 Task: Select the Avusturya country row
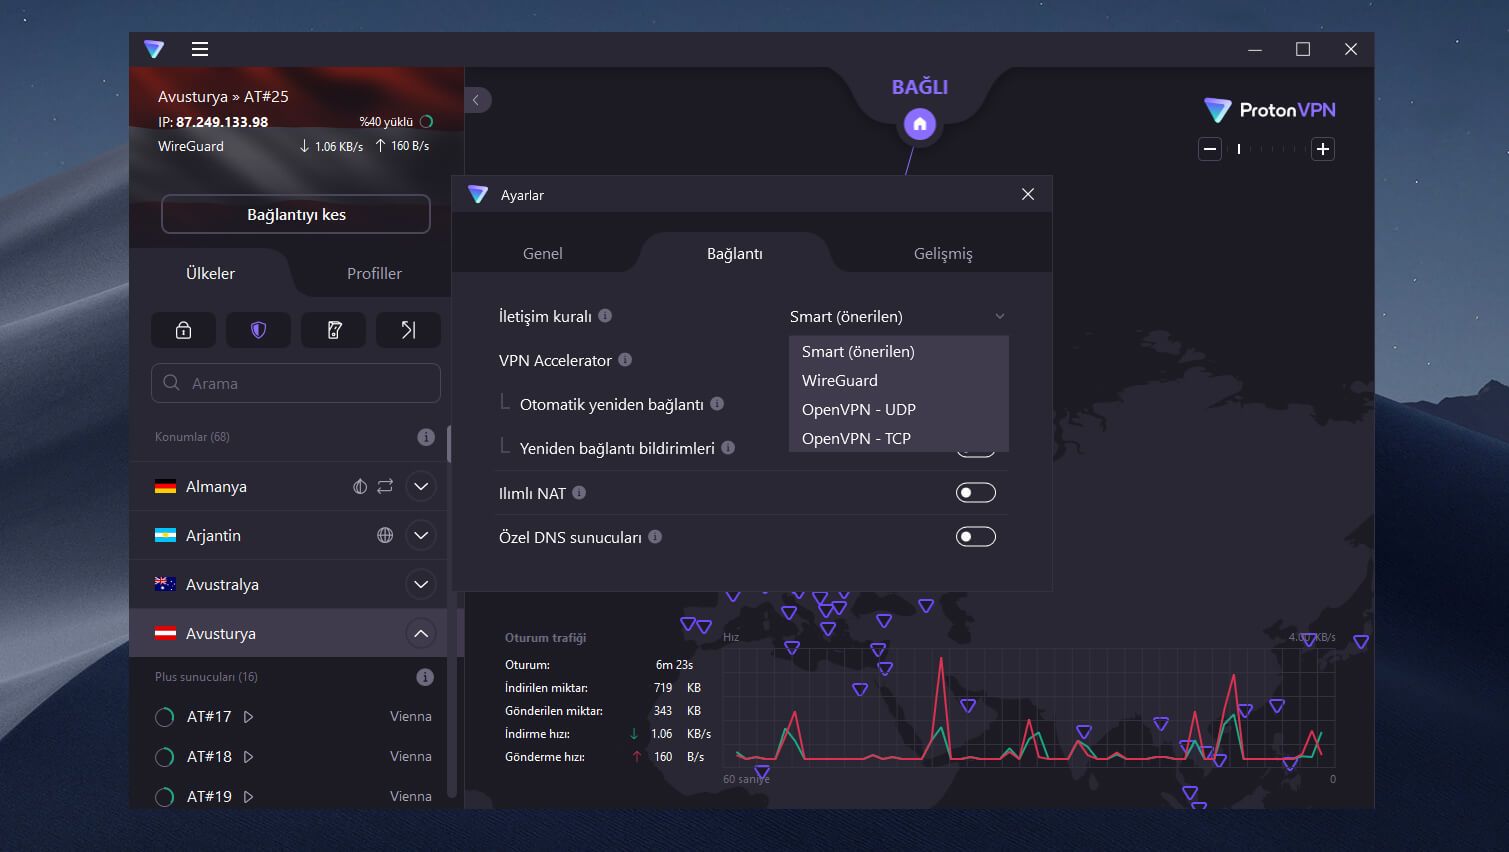[288, 633]
